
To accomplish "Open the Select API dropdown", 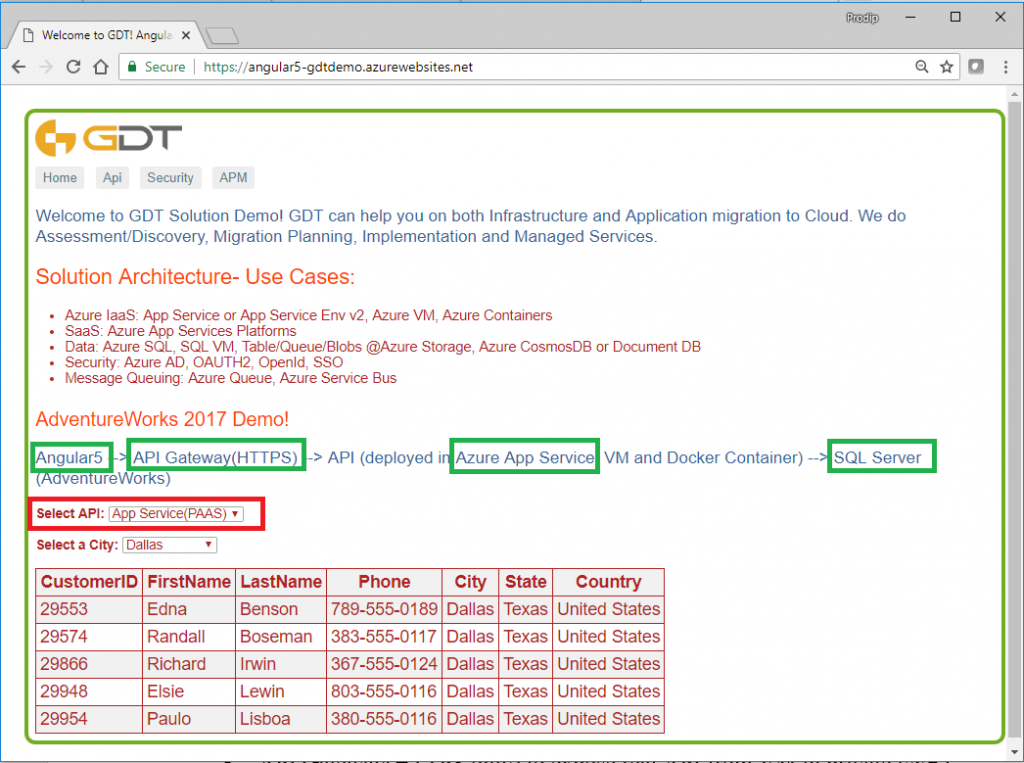I will [x=176, y=513].
